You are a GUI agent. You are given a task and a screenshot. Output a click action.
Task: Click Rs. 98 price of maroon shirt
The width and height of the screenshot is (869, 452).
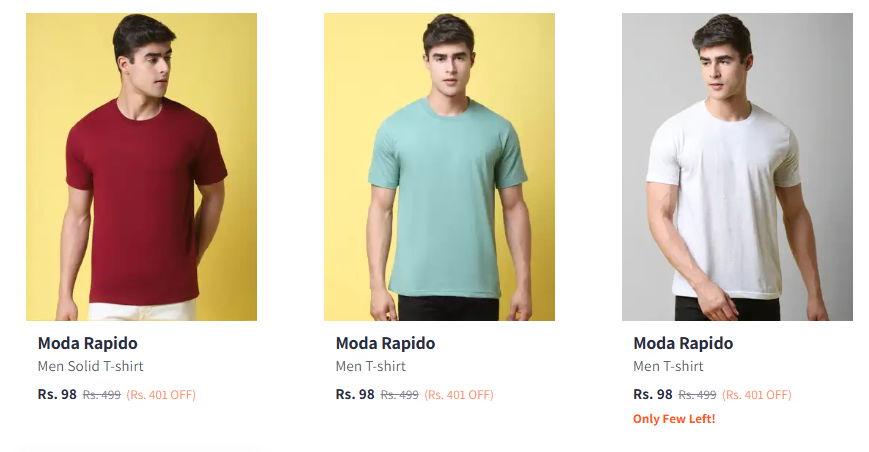57,394
